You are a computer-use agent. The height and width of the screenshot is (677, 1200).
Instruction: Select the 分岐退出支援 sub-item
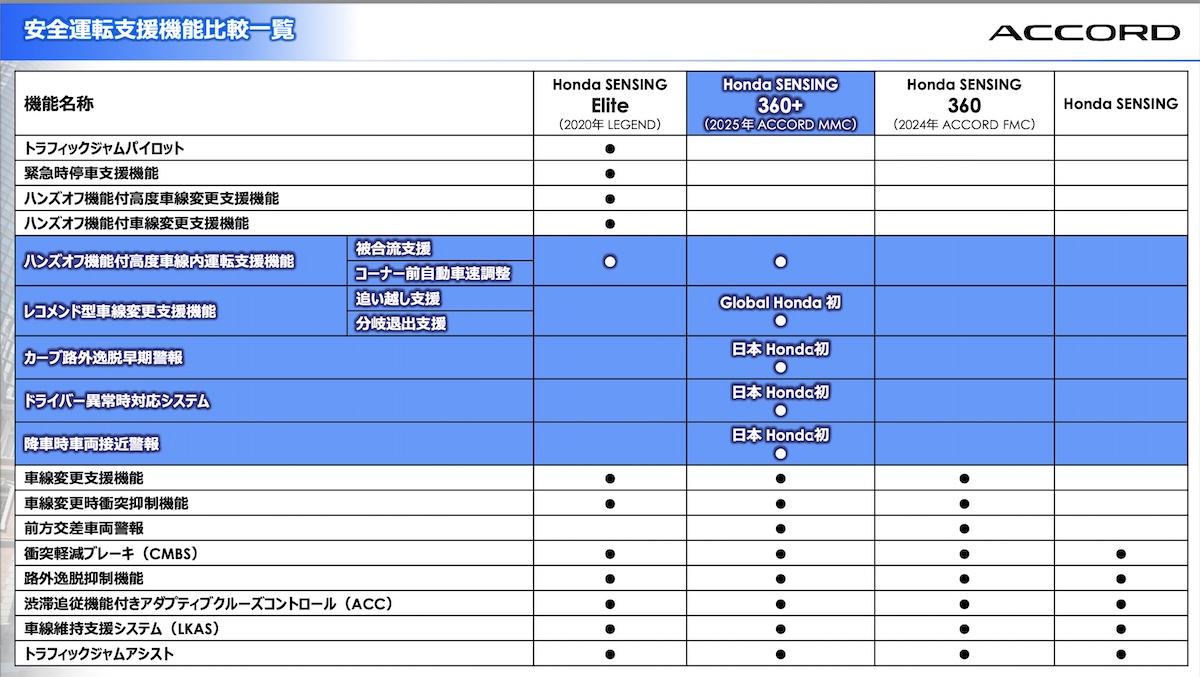401,323
